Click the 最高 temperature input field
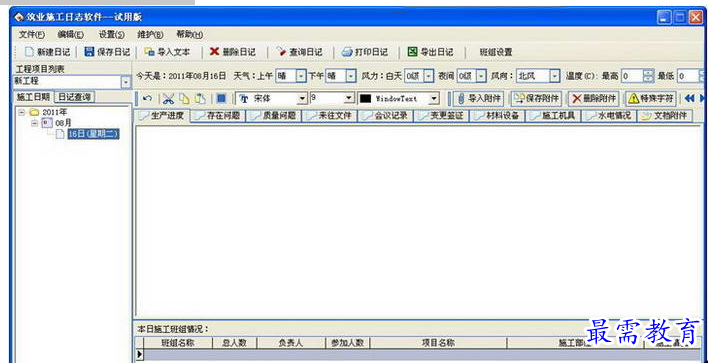The image size is (708, 363). [632, 76]
